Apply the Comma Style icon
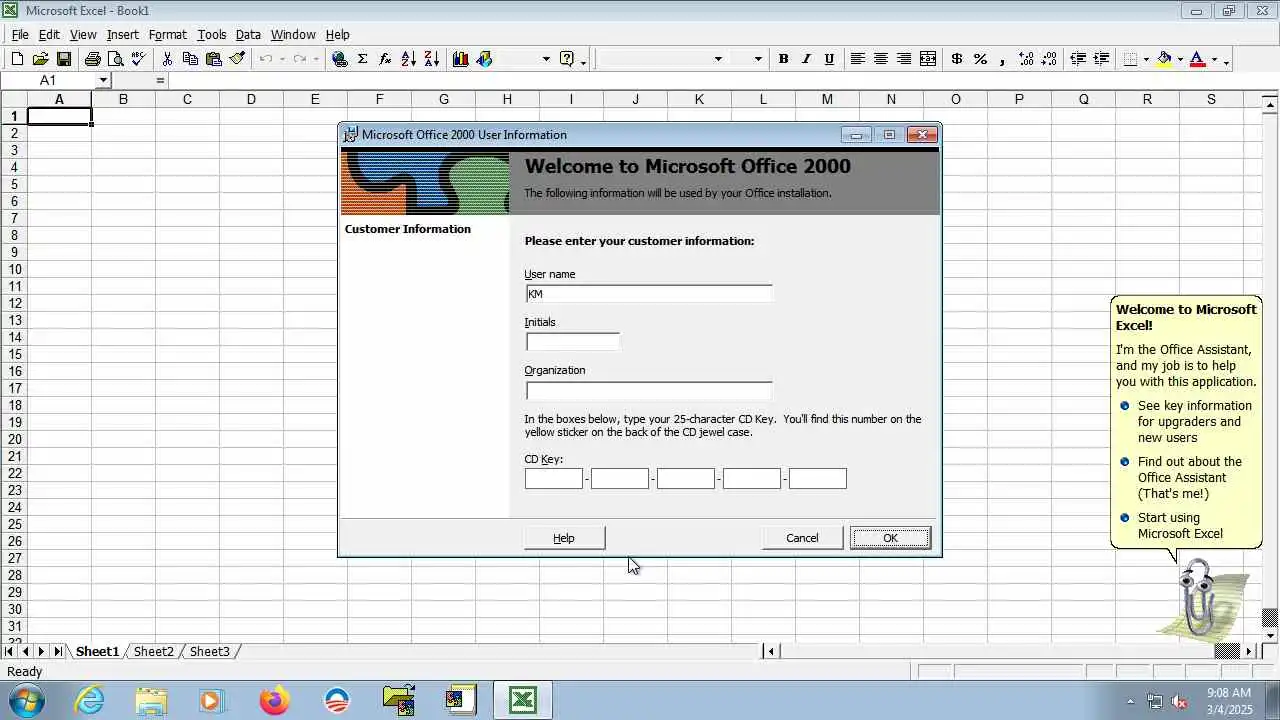 (x=1003, y=59)
